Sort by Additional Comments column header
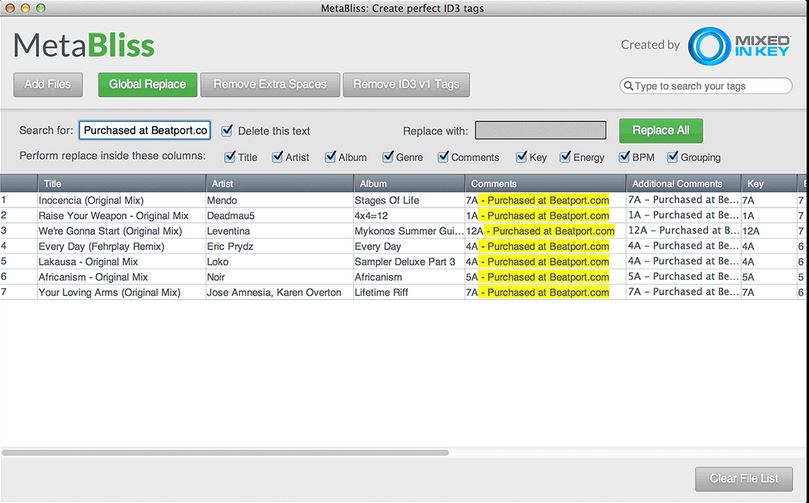Screen dimensions: 809x503 coord(684,184)
